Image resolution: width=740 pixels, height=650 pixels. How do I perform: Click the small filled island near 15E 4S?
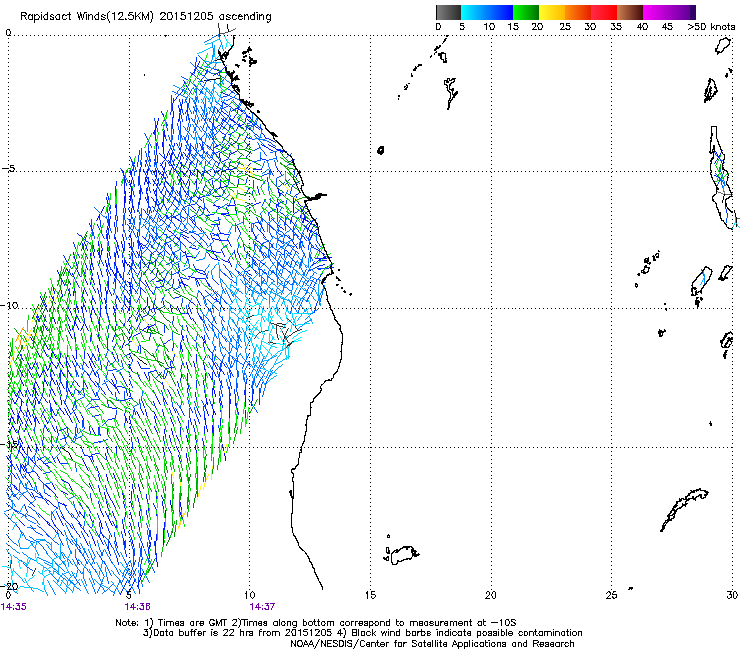point(380,150)
